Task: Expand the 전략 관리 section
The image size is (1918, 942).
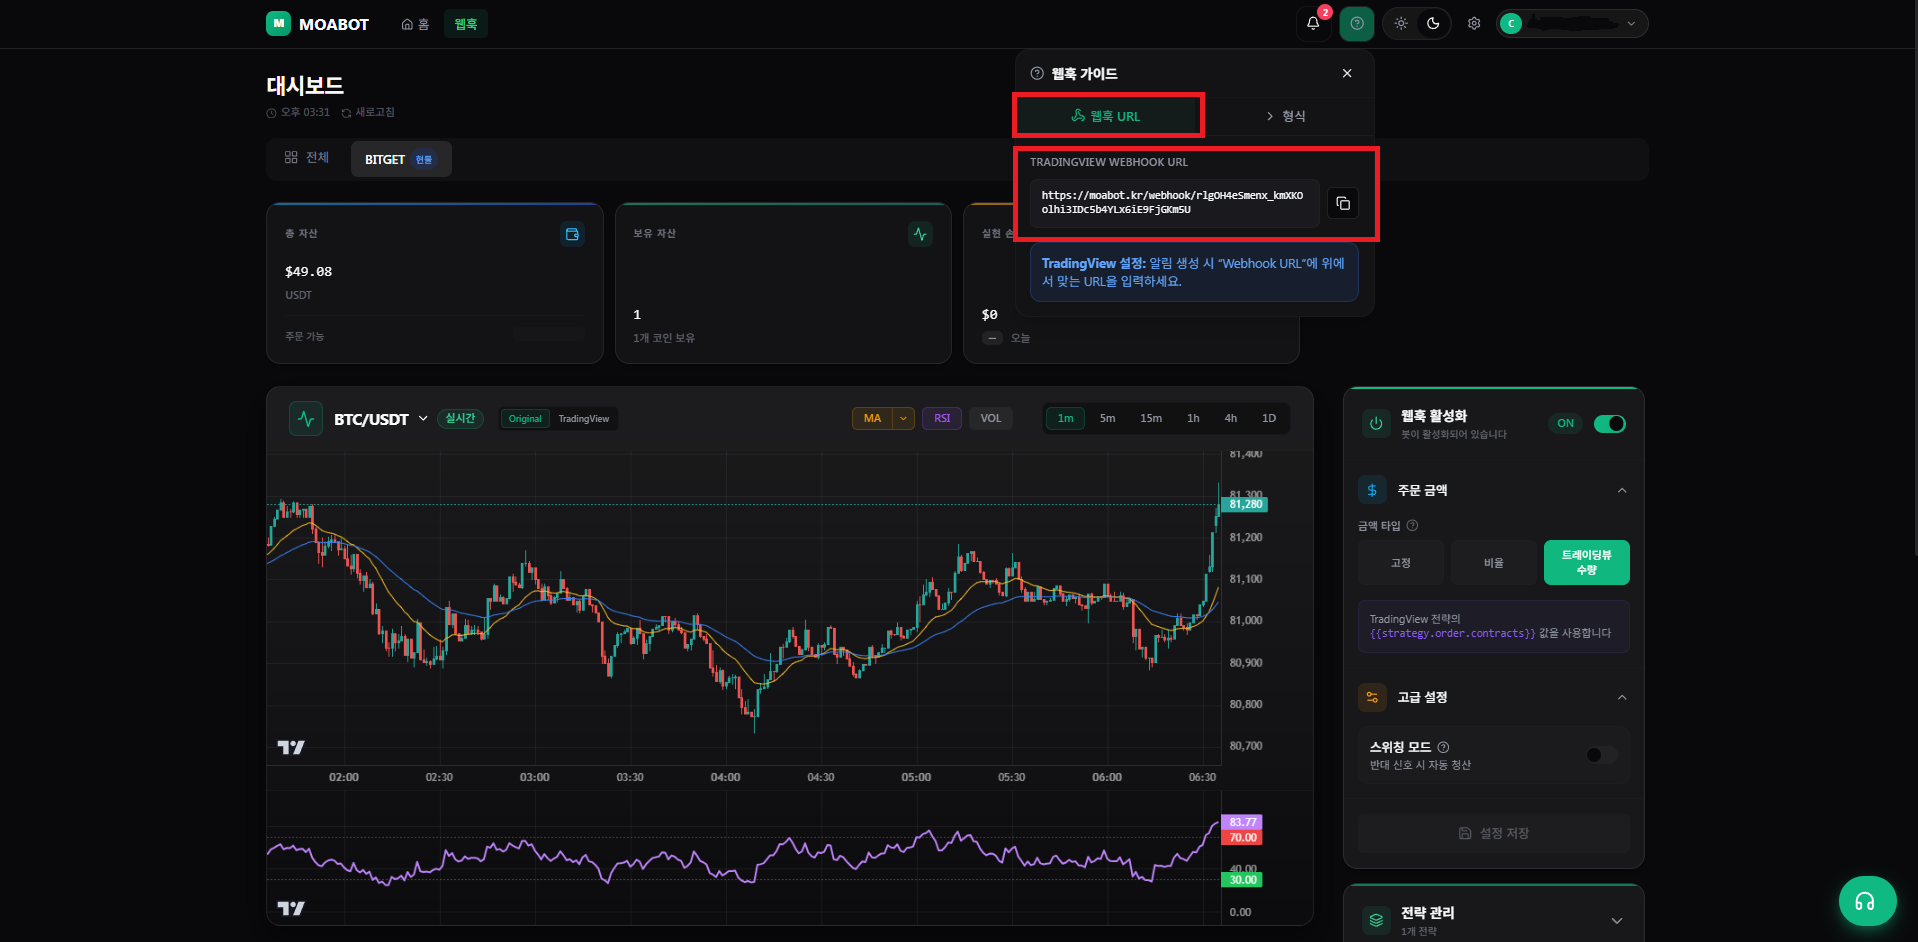Action: point(1617,921)
